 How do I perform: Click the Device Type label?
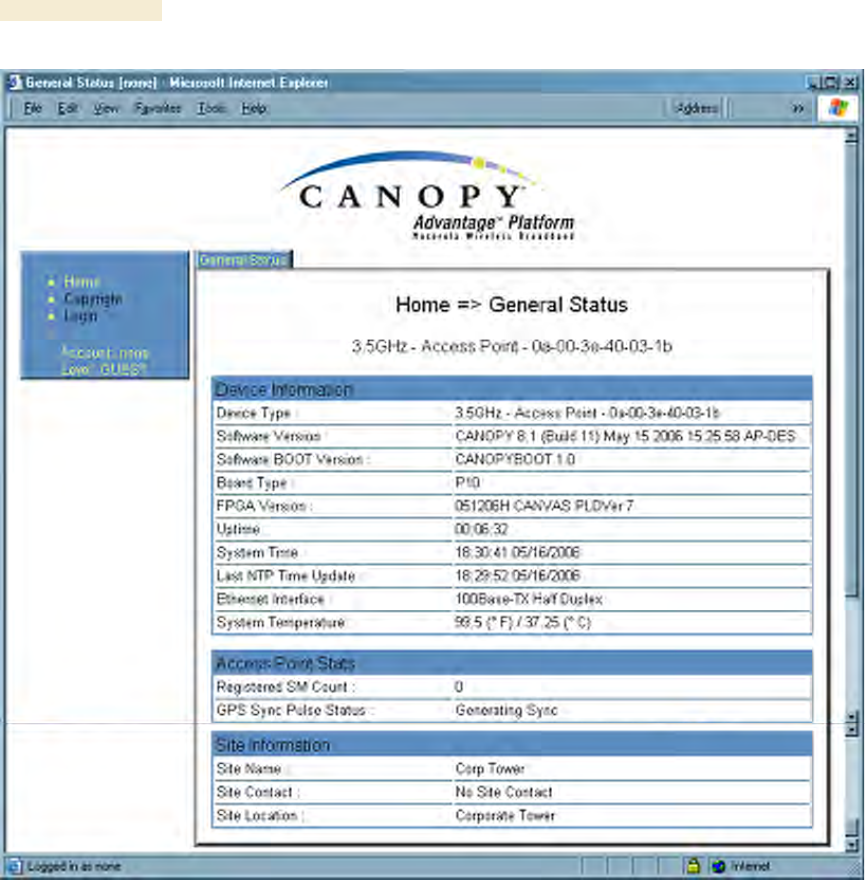click(257, 413)
